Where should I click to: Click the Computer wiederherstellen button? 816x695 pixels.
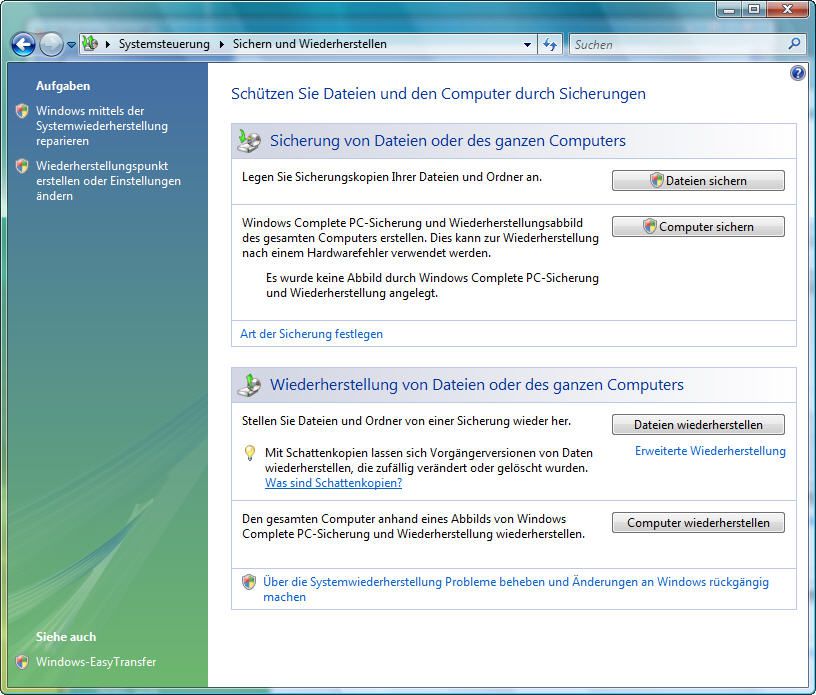pos(698,523)
